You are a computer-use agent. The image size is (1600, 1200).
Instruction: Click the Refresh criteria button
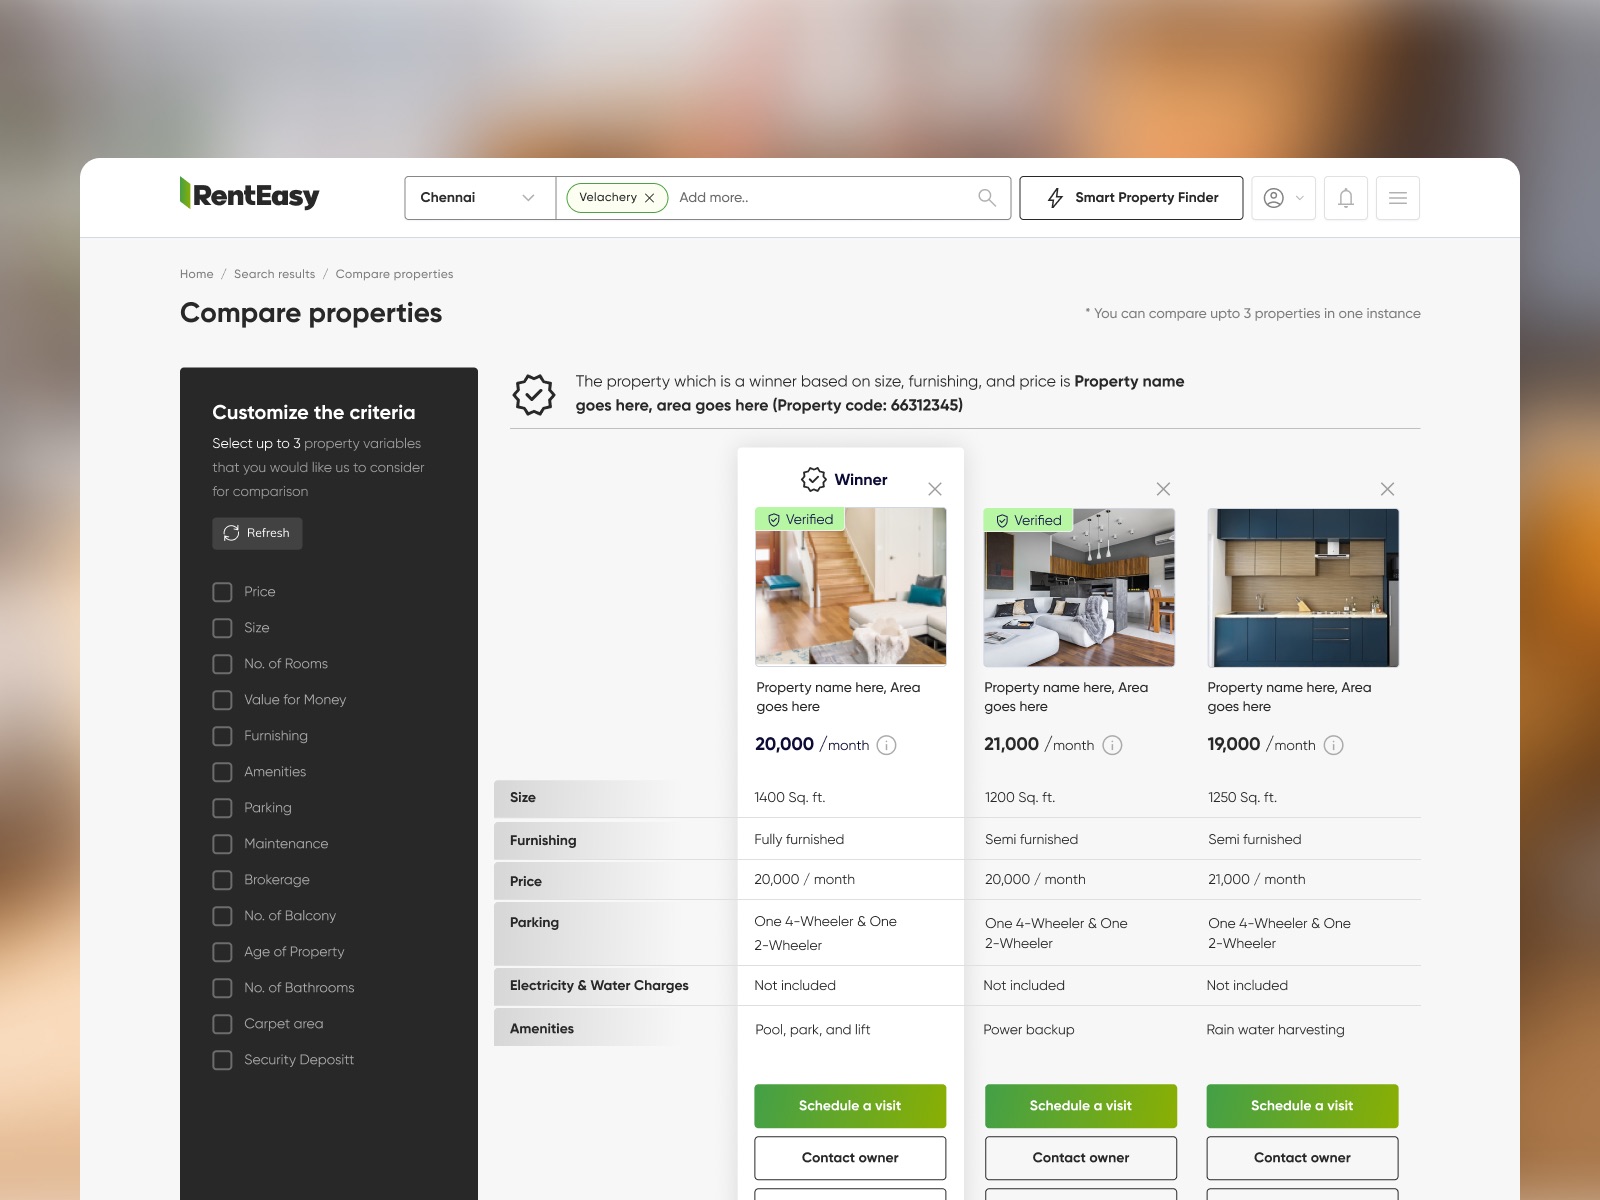pyautogui.click(x=257, y=533)
